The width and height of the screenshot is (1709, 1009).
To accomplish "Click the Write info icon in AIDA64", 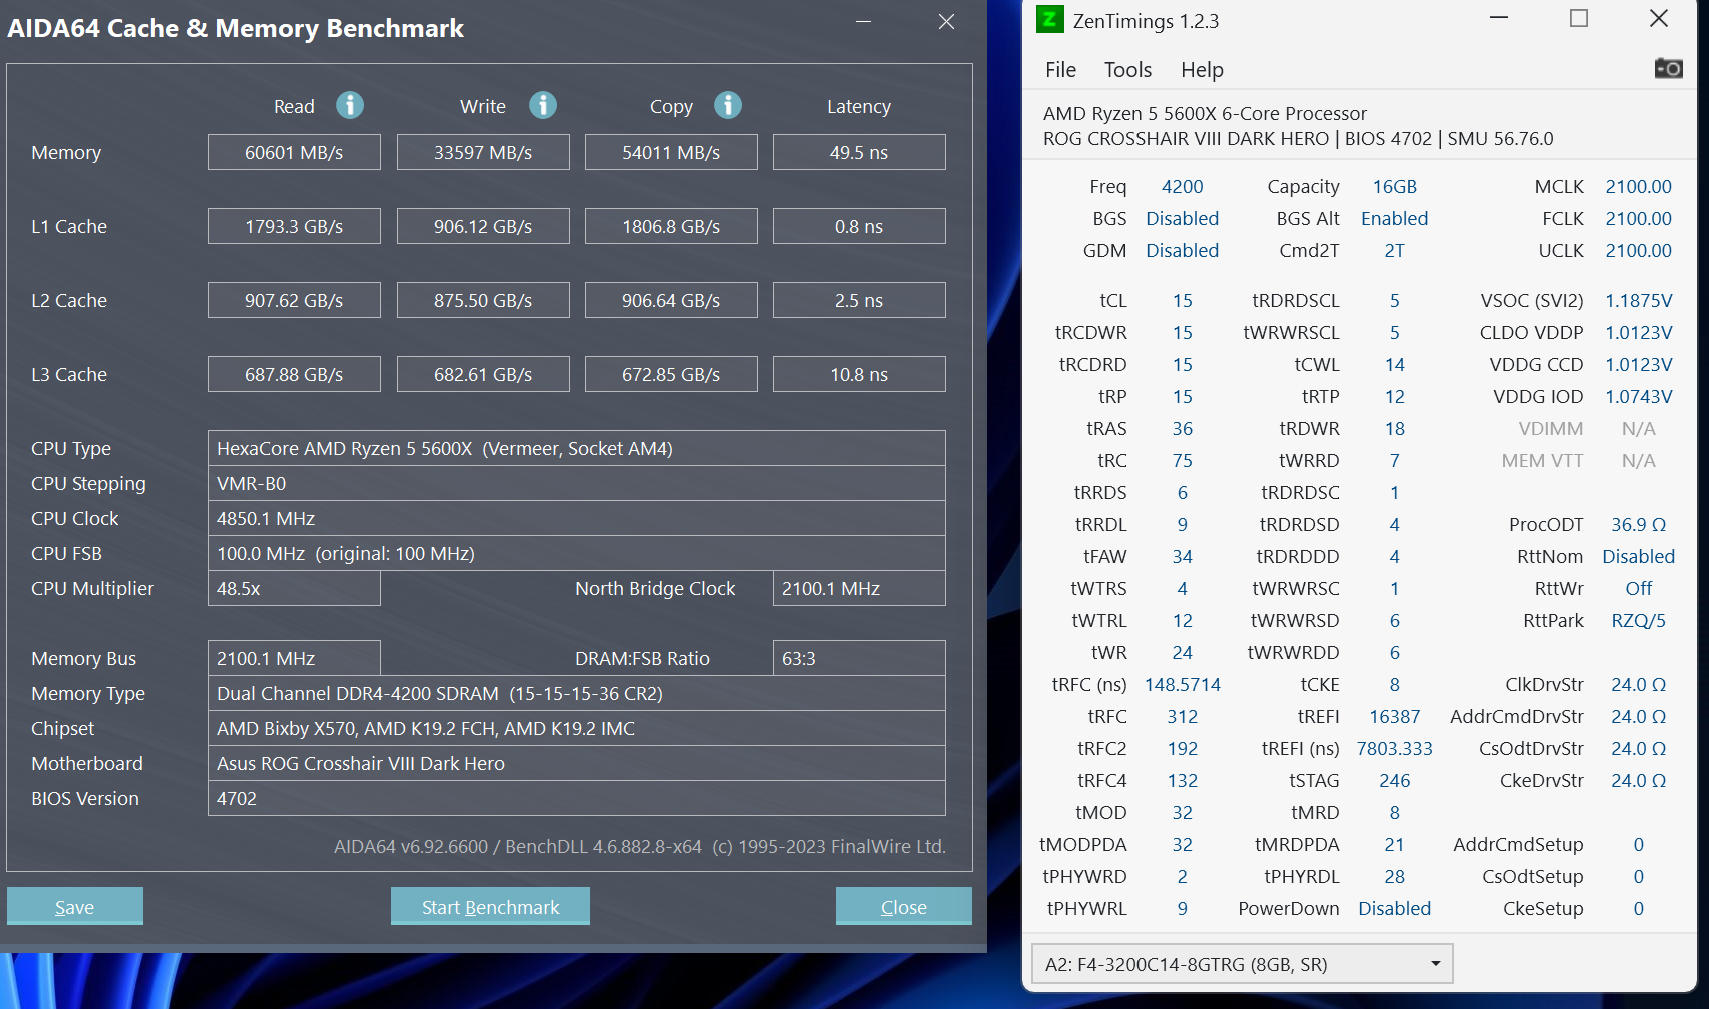I will pos(543,105).
